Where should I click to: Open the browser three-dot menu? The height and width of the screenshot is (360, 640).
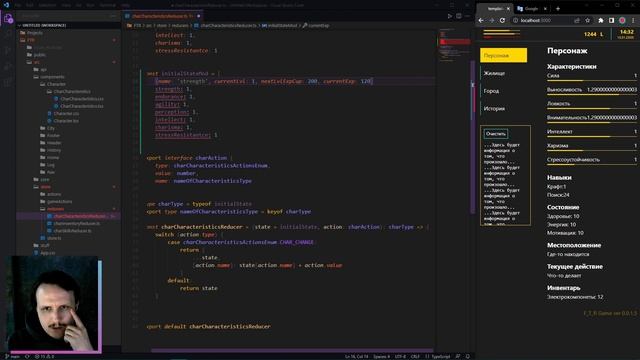[633, 20]
